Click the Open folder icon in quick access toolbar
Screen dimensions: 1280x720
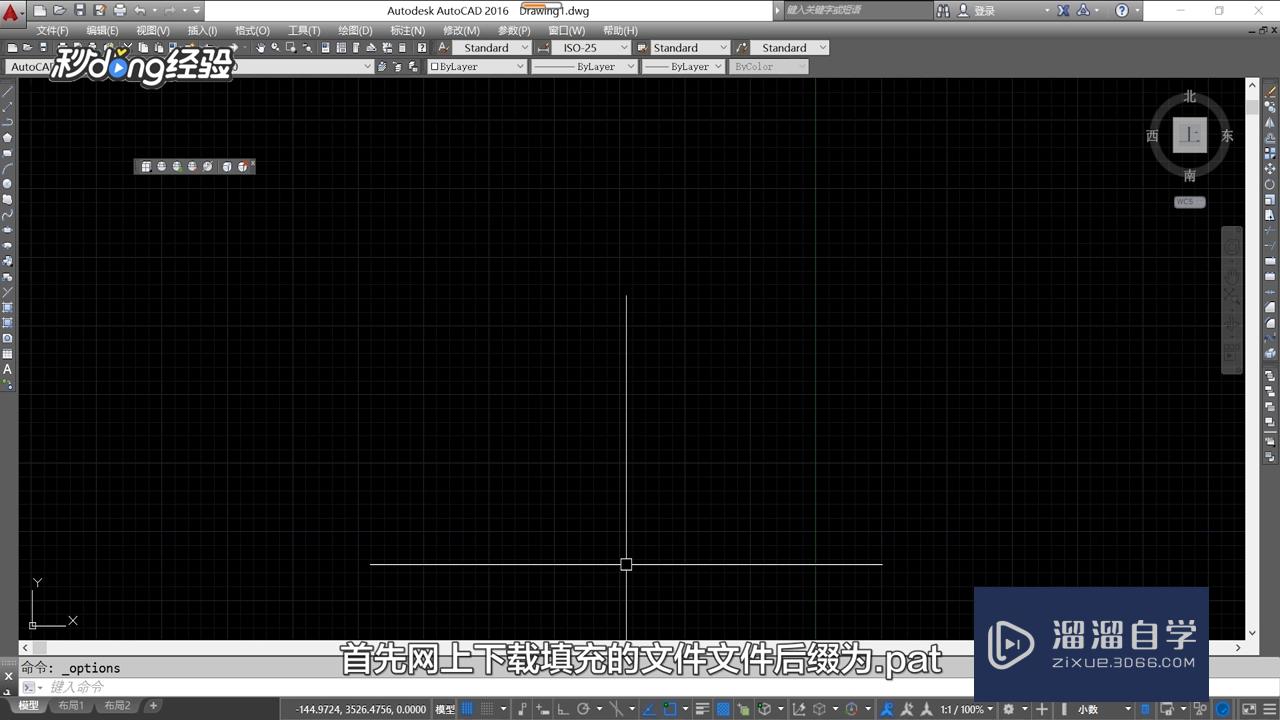coord(60,10)
